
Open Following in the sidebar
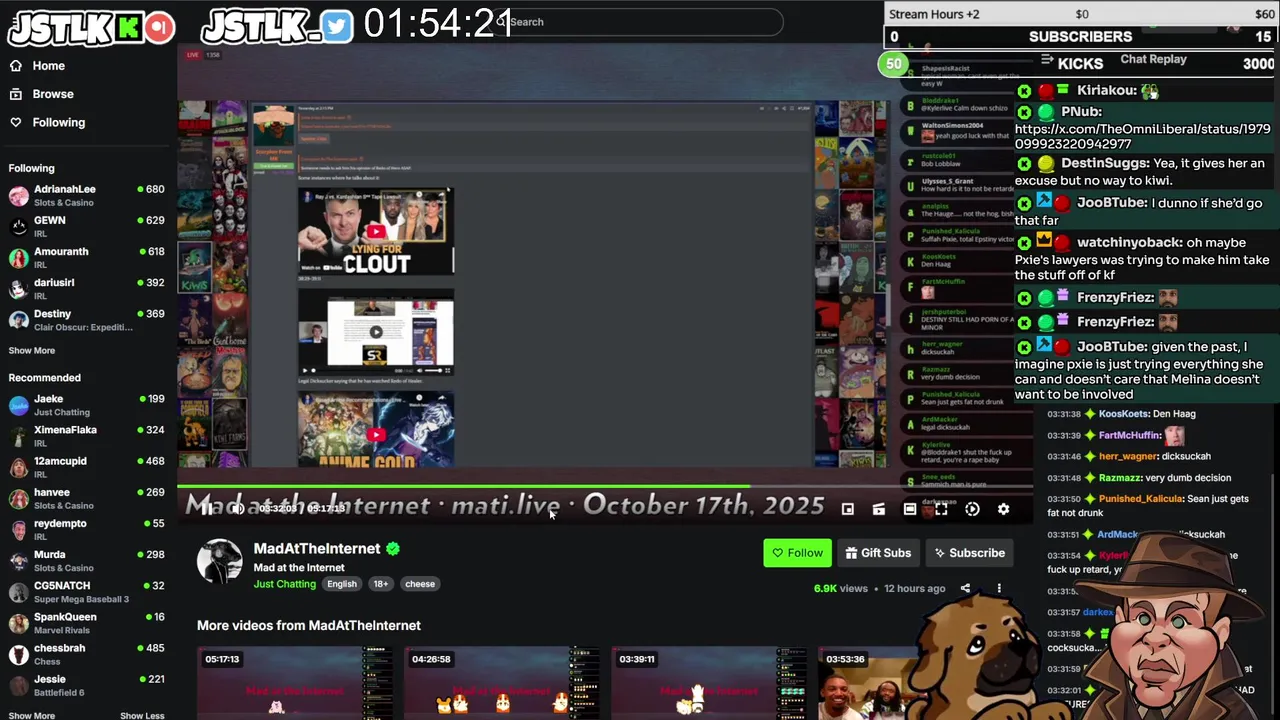click(x=58, y=122)
